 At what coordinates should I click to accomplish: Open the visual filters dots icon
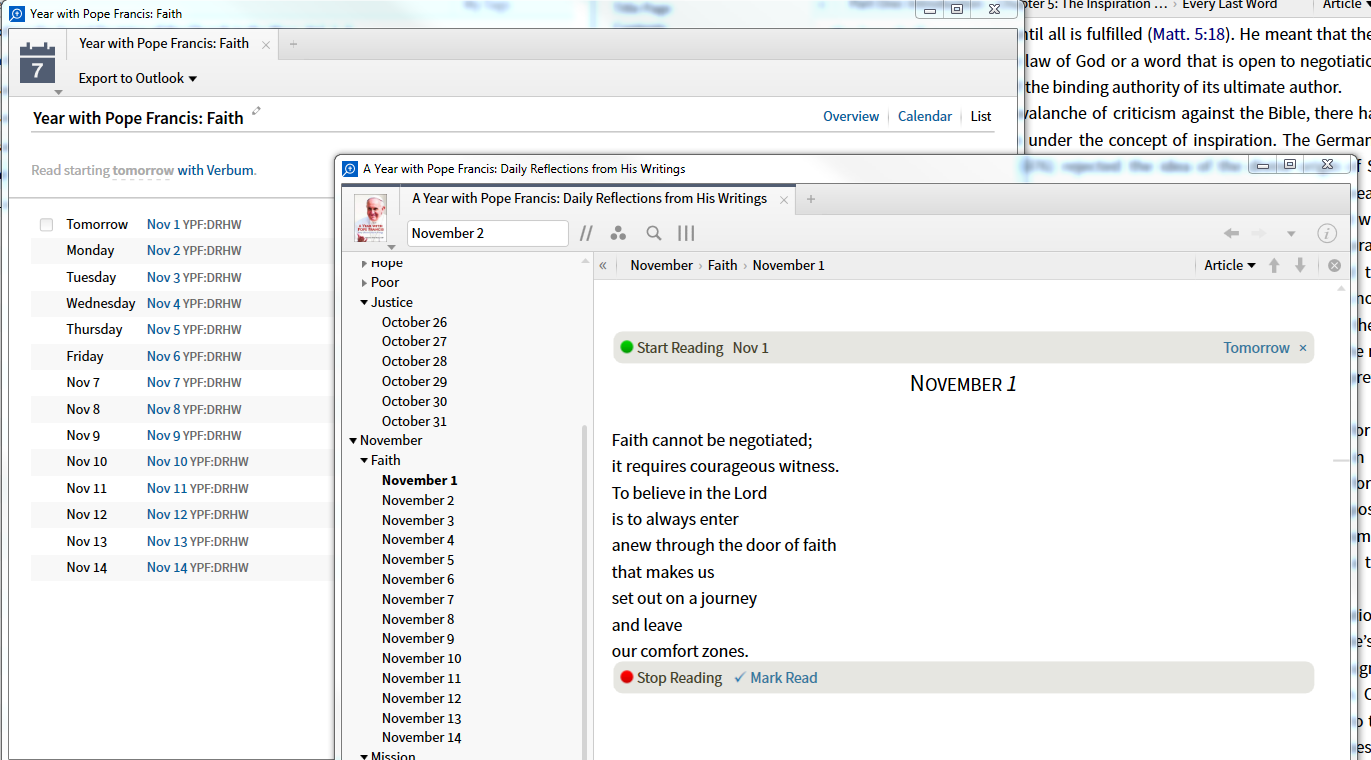coord(618,233)
